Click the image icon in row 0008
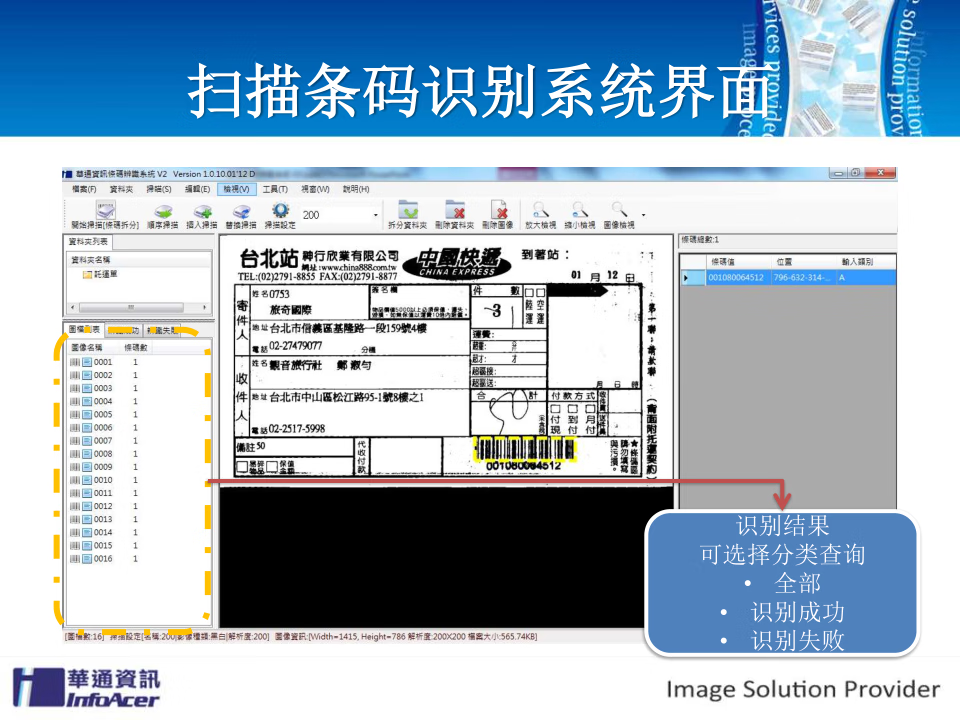Image resolution: width=960 pixels, height=720 pixels. coord(87,454)
